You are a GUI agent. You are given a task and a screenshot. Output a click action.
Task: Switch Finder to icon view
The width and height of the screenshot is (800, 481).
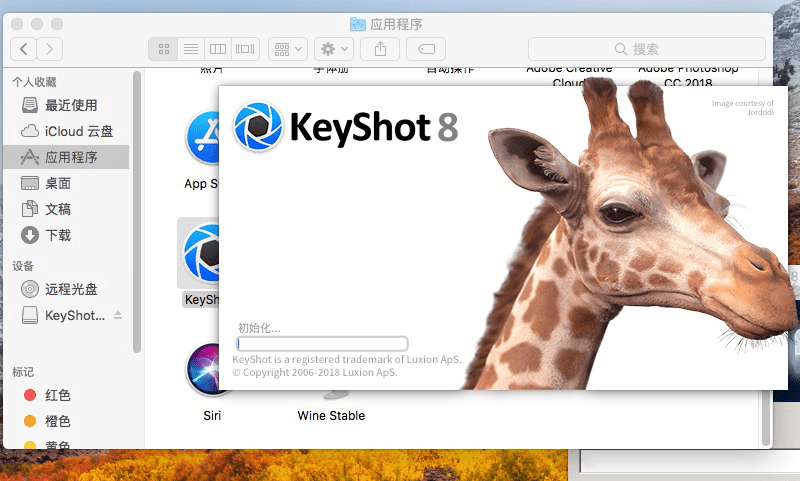click(x=163, y=49)
